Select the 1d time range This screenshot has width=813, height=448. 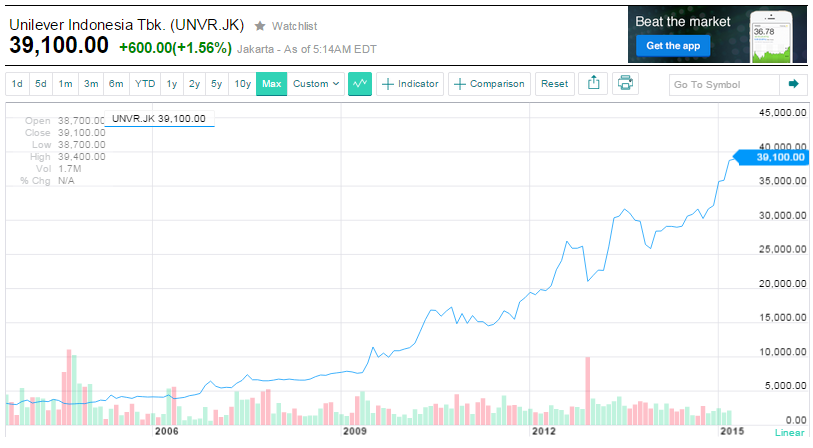[17, 83]
